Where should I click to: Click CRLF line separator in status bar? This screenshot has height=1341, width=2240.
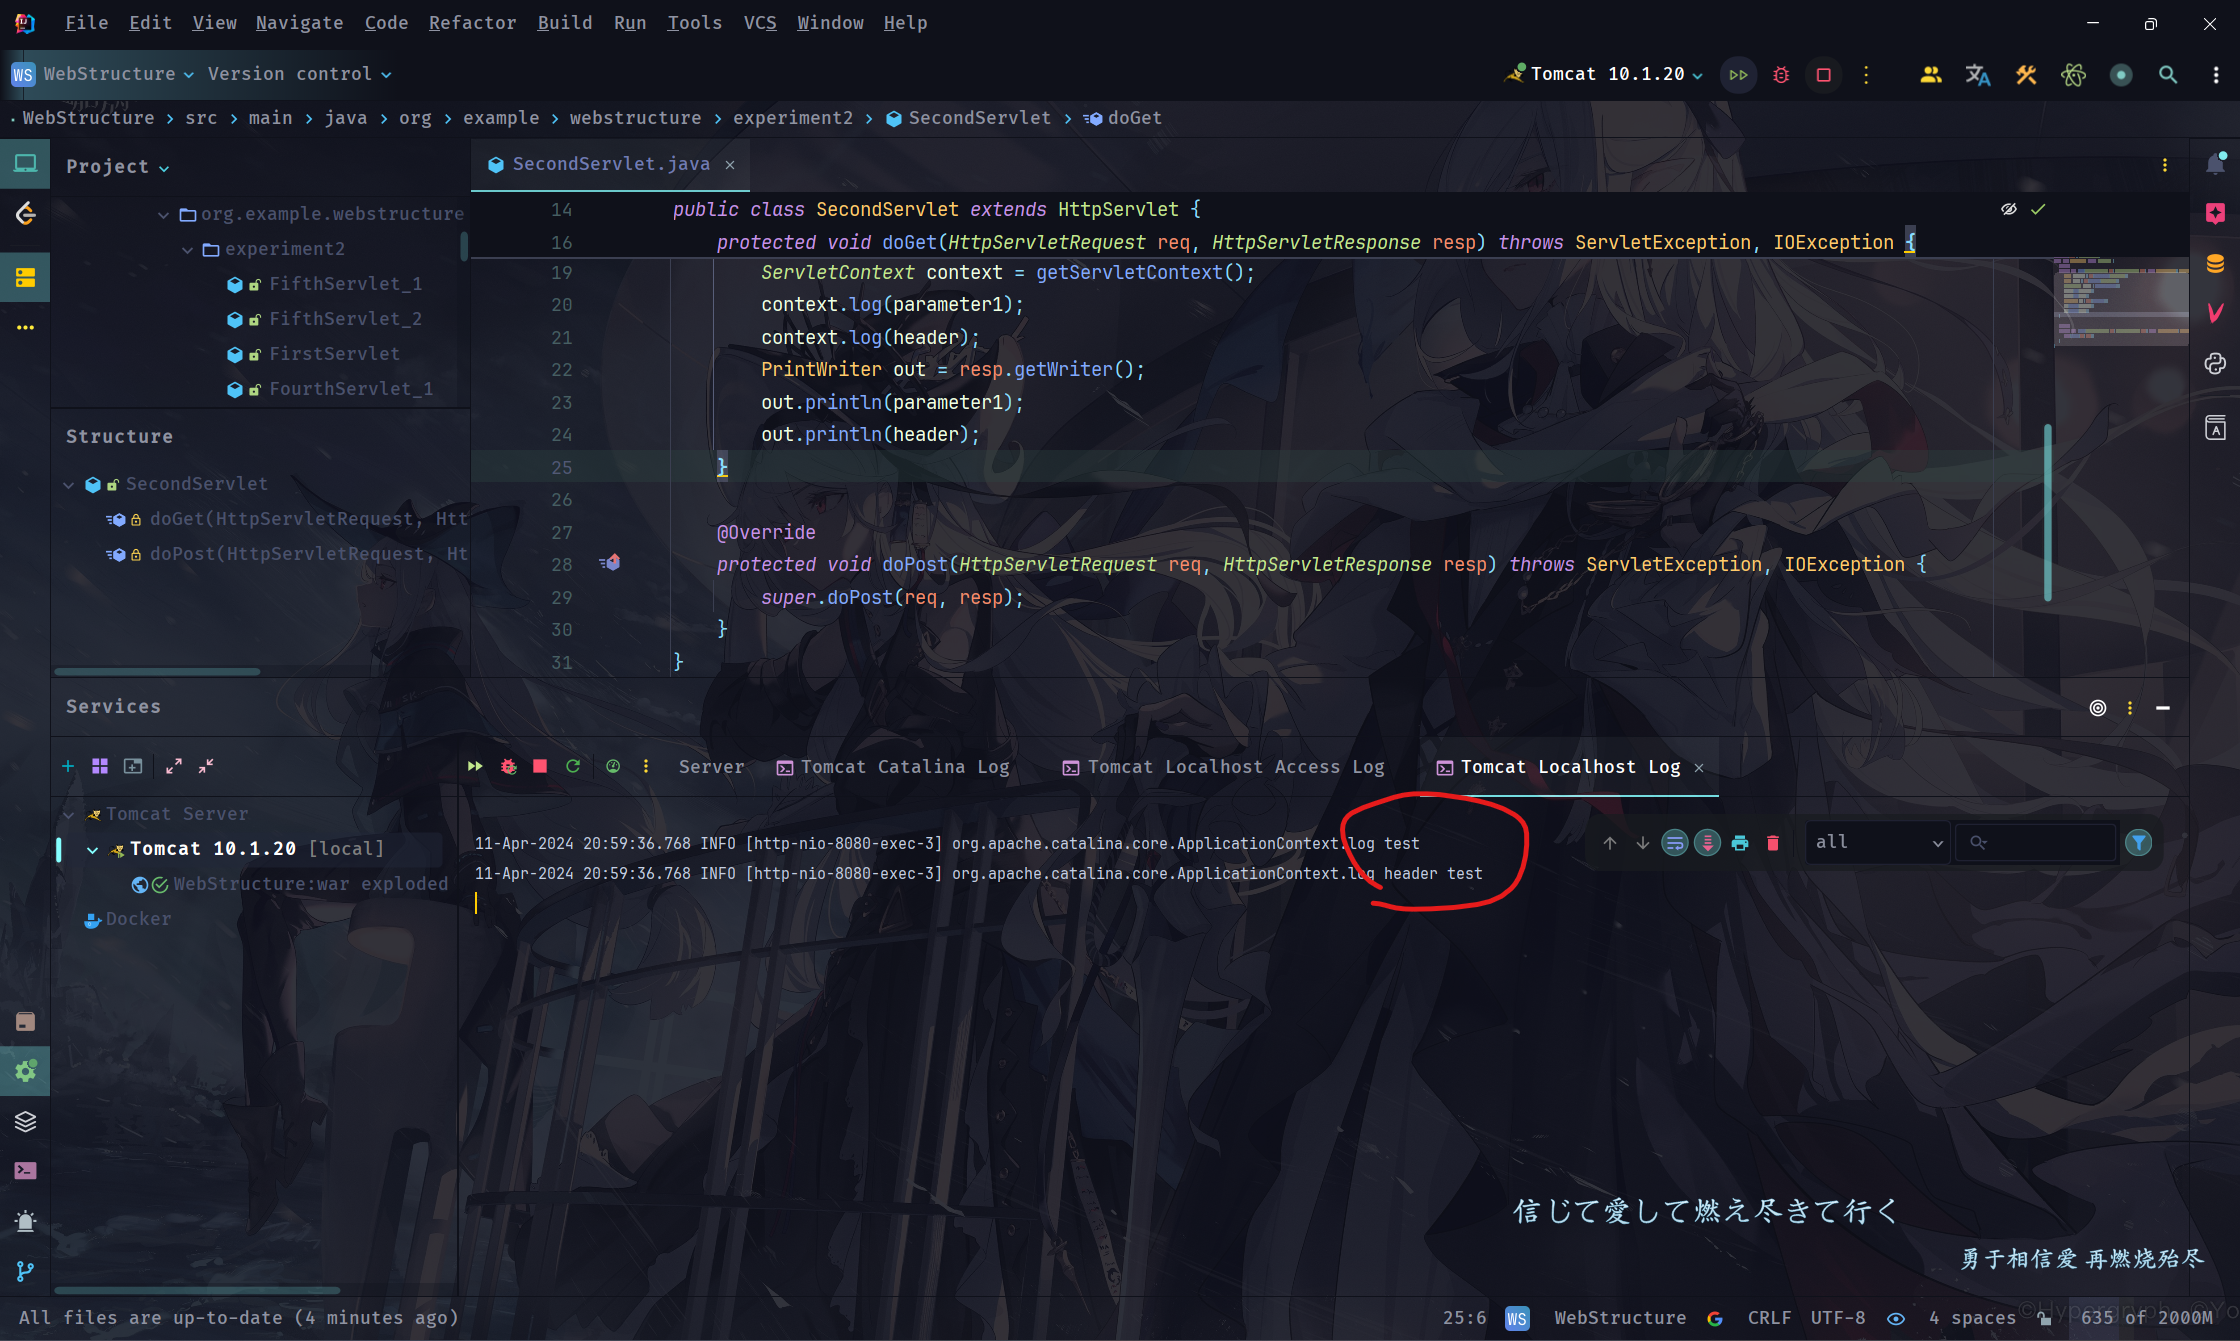click(x=1769, y=1318)
